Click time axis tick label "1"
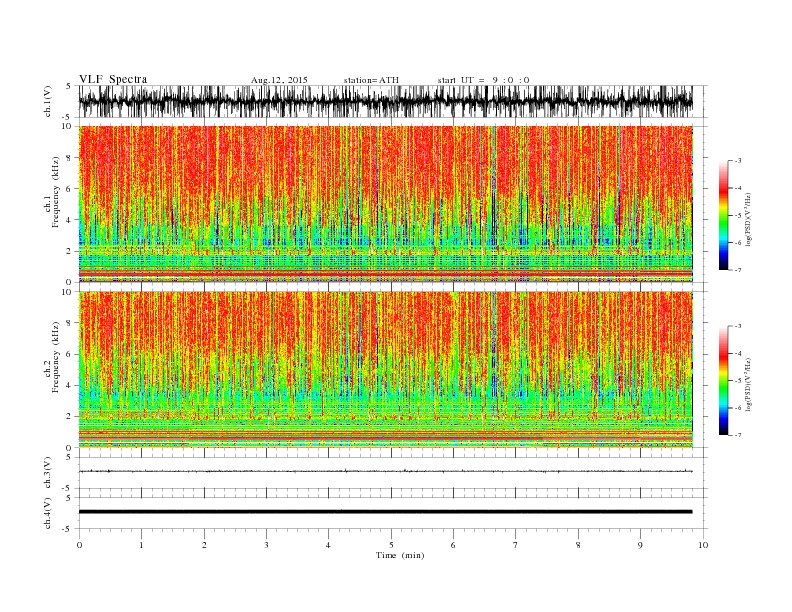The width and height of the screenshot is (792, 612). point(141,545)
